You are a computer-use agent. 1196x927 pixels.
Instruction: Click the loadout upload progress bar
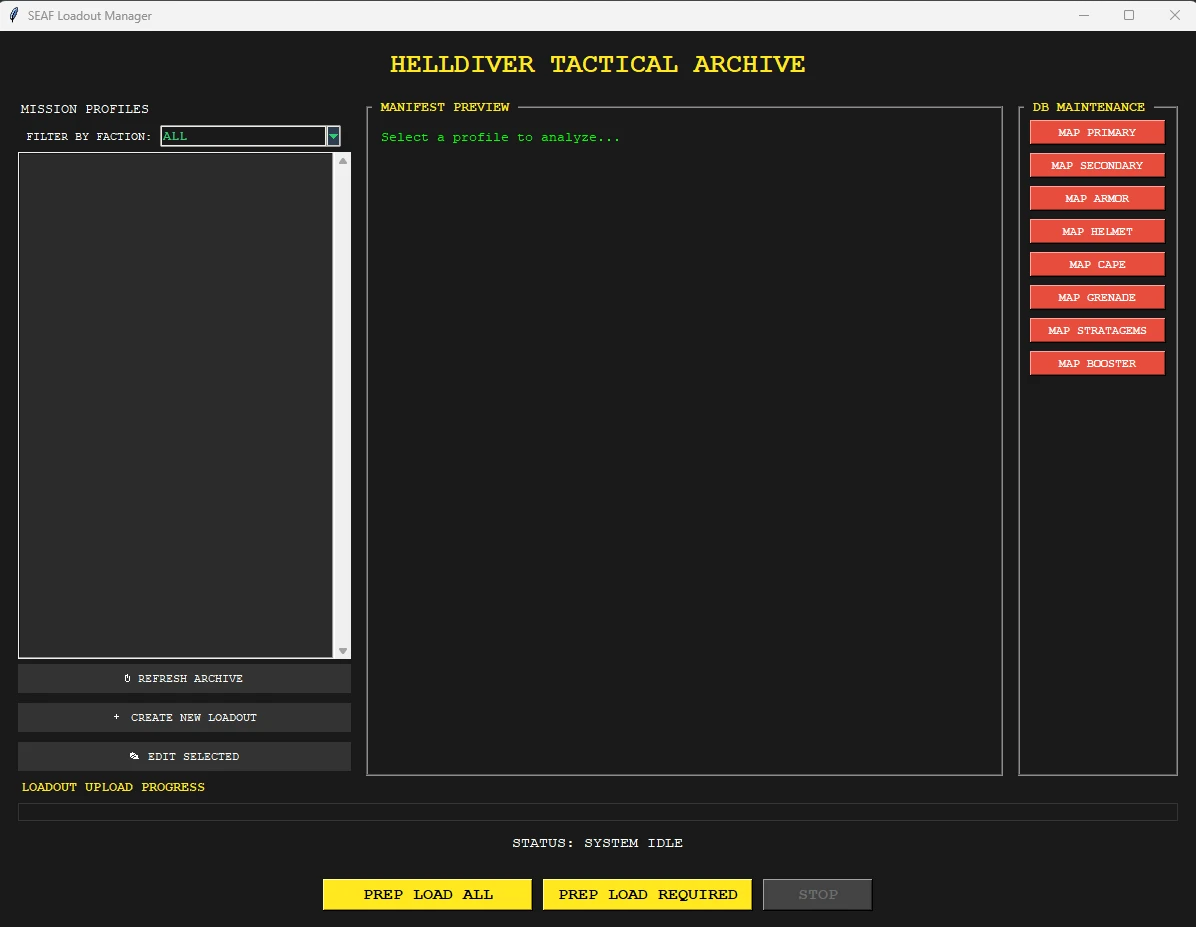[597, 812]
